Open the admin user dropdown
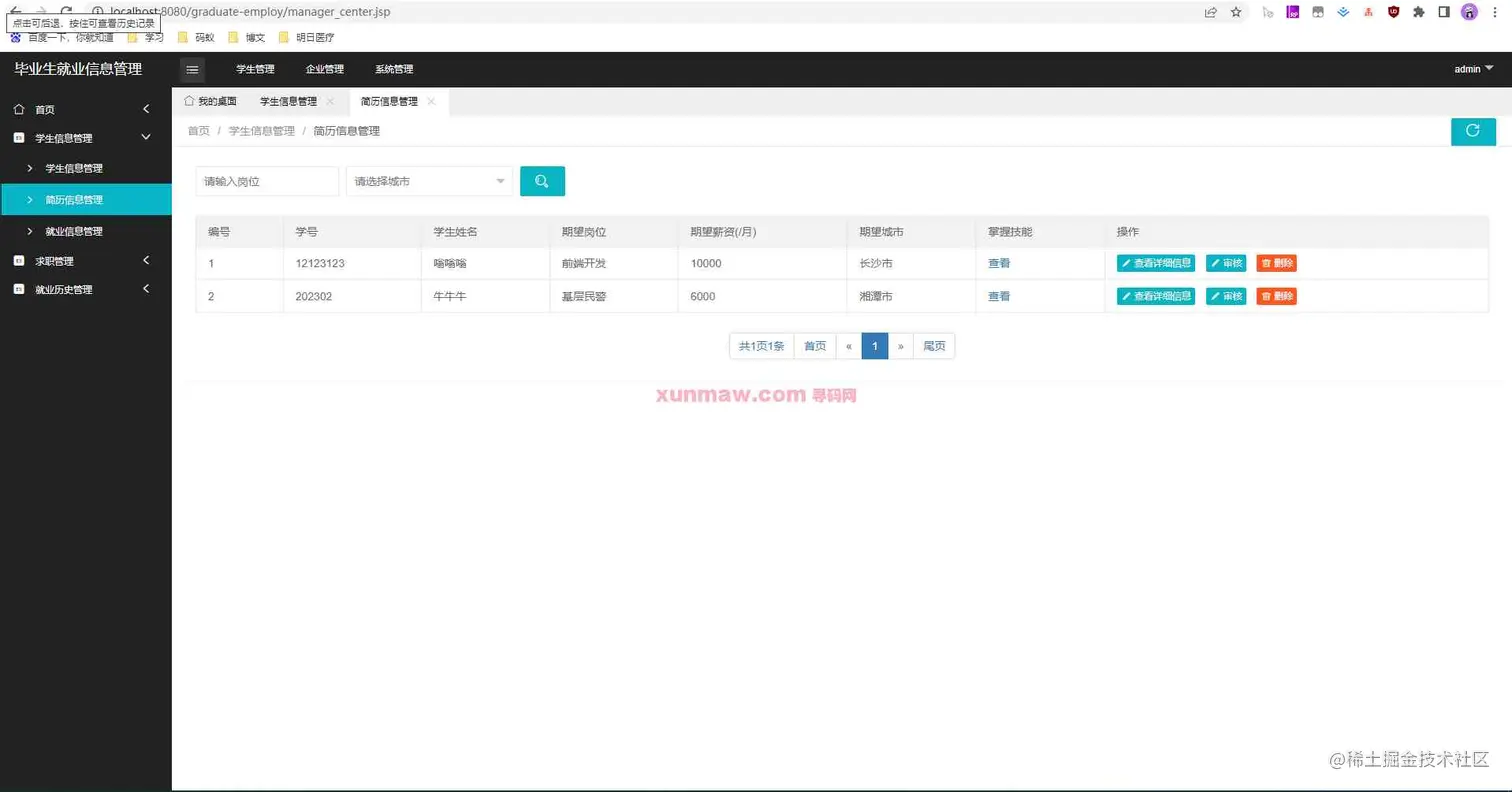Viewport: 1512px width, 792px height. pos(1474,69)
